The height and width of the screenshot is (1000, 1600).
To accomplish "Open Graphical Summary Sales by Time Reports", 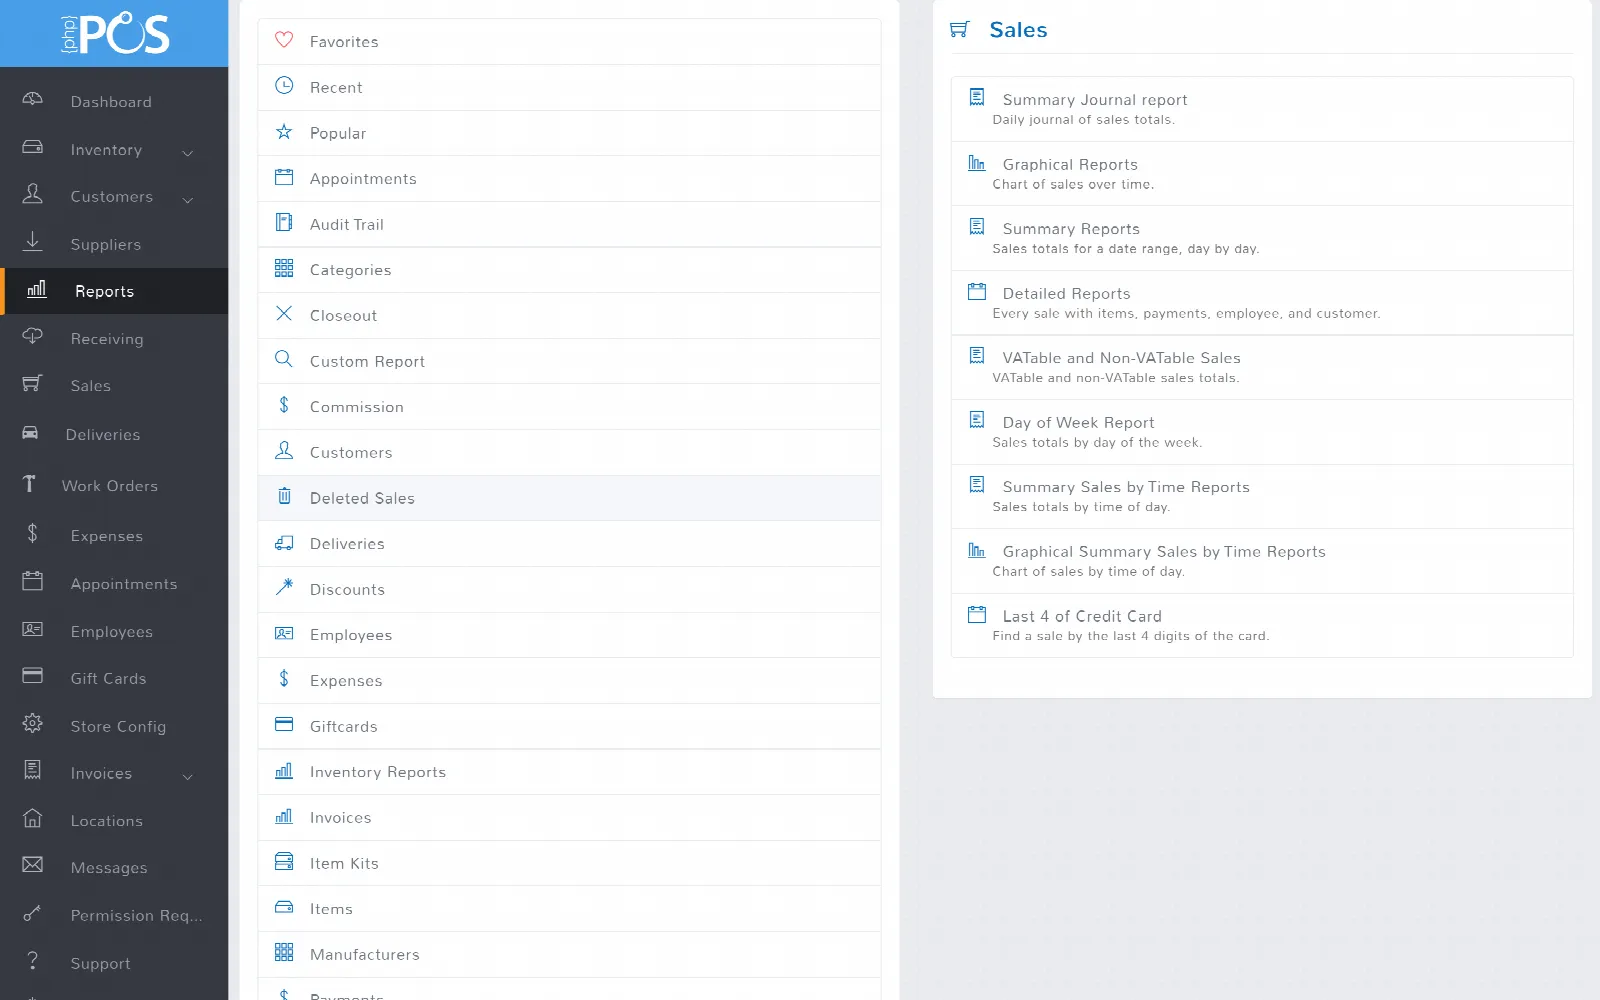I will 1262,561.
